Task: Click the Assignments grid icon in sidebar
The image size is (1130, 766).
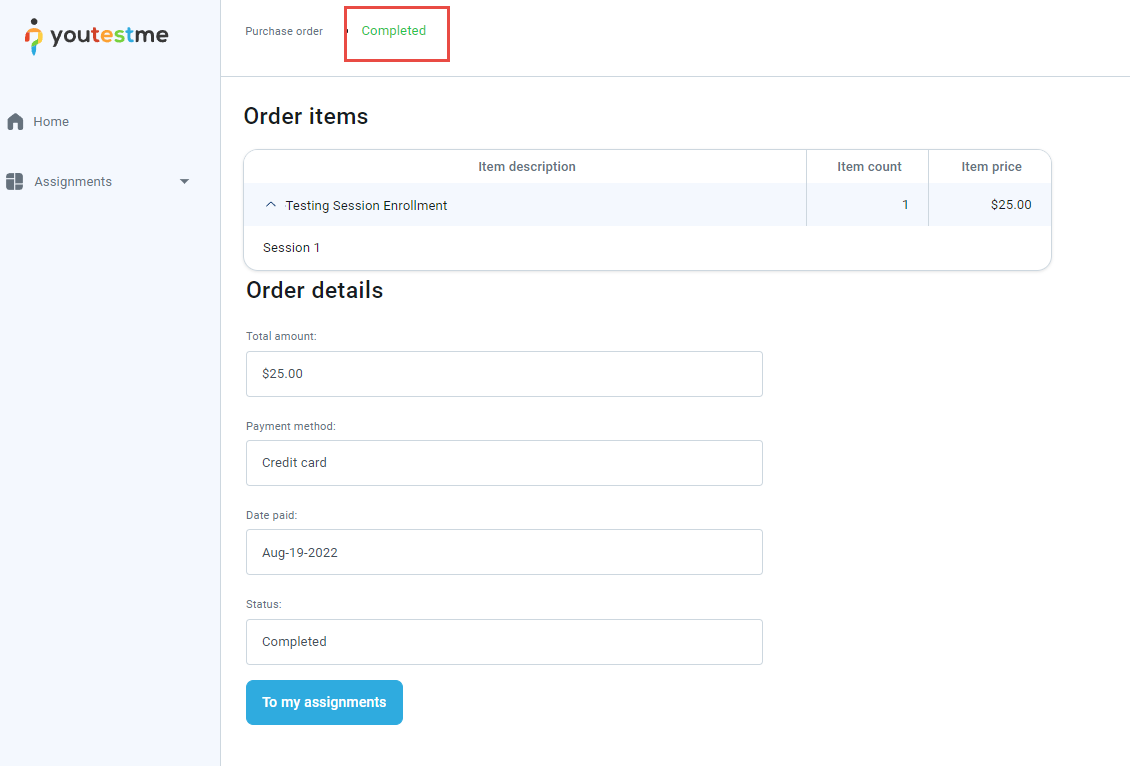Action: pos(15,182)
